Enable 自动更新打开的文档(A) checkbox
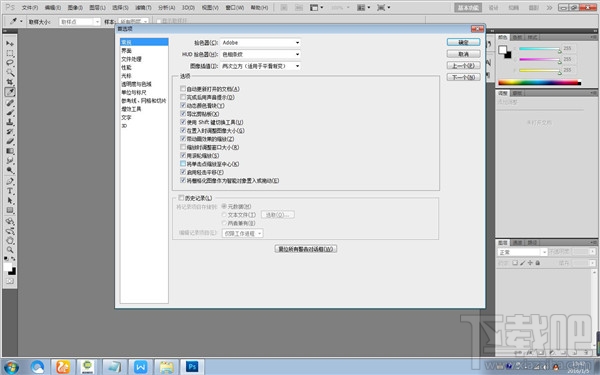600x375 pixels. point(183,89)
